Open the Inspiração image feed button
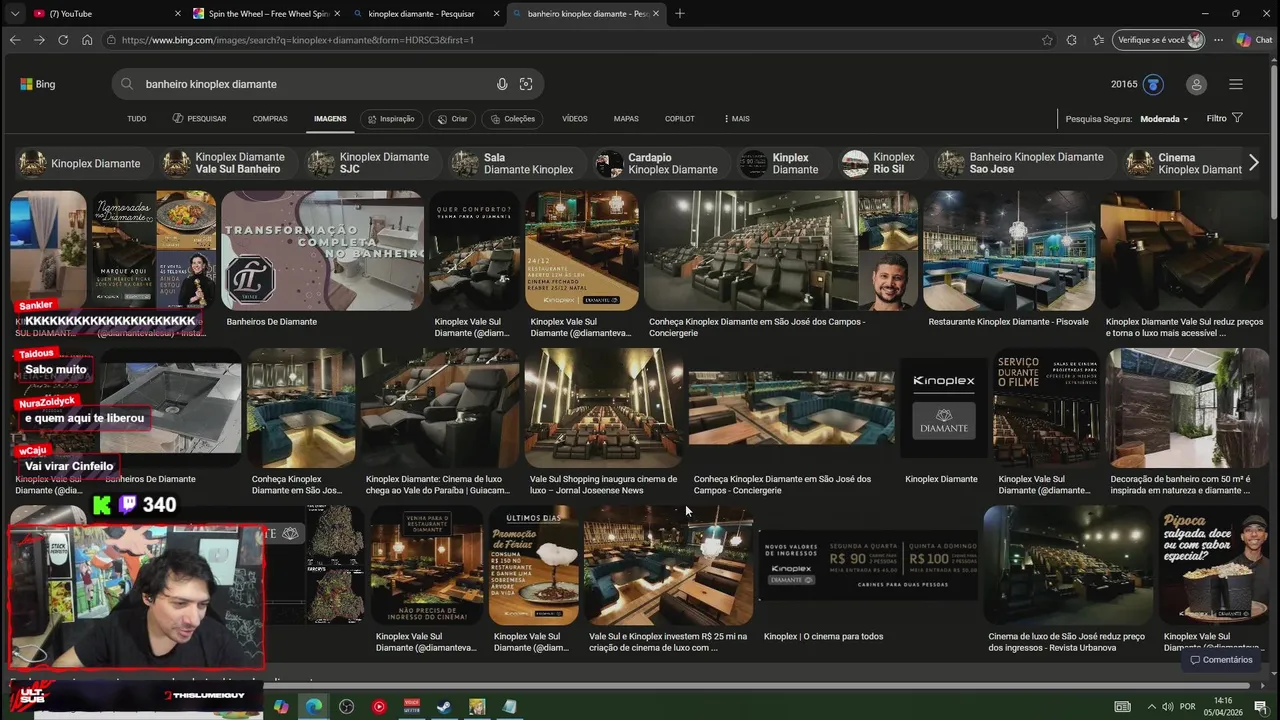This screenshot has height=720, width=1280. 390,119
